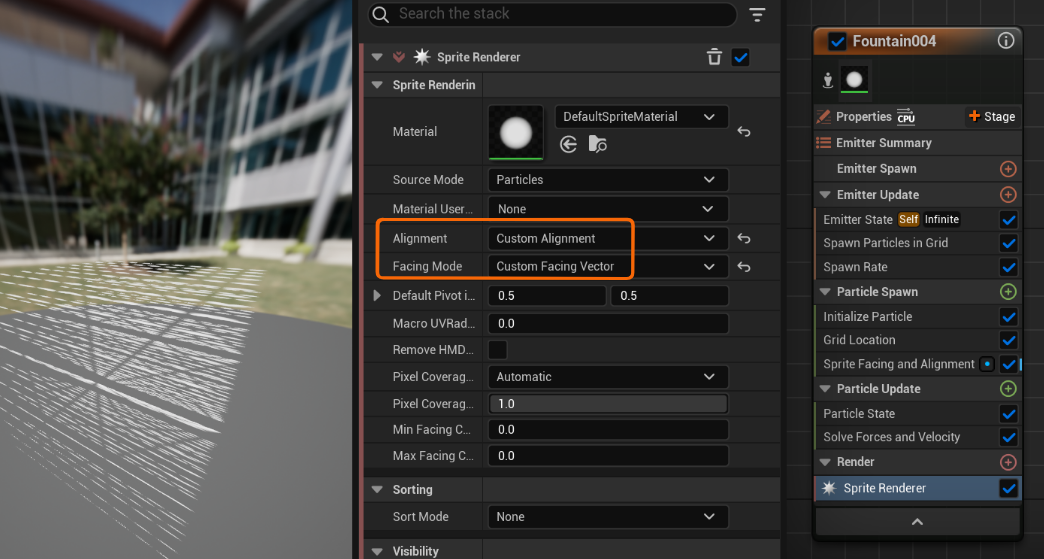Click the CPU sim target icon beside Properties

click(x=906, y=116)
